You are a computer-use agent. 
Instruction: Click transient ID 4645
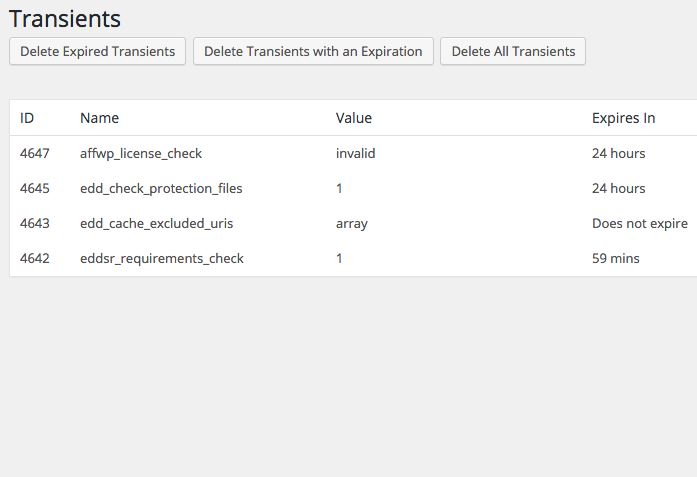[35, 188]
